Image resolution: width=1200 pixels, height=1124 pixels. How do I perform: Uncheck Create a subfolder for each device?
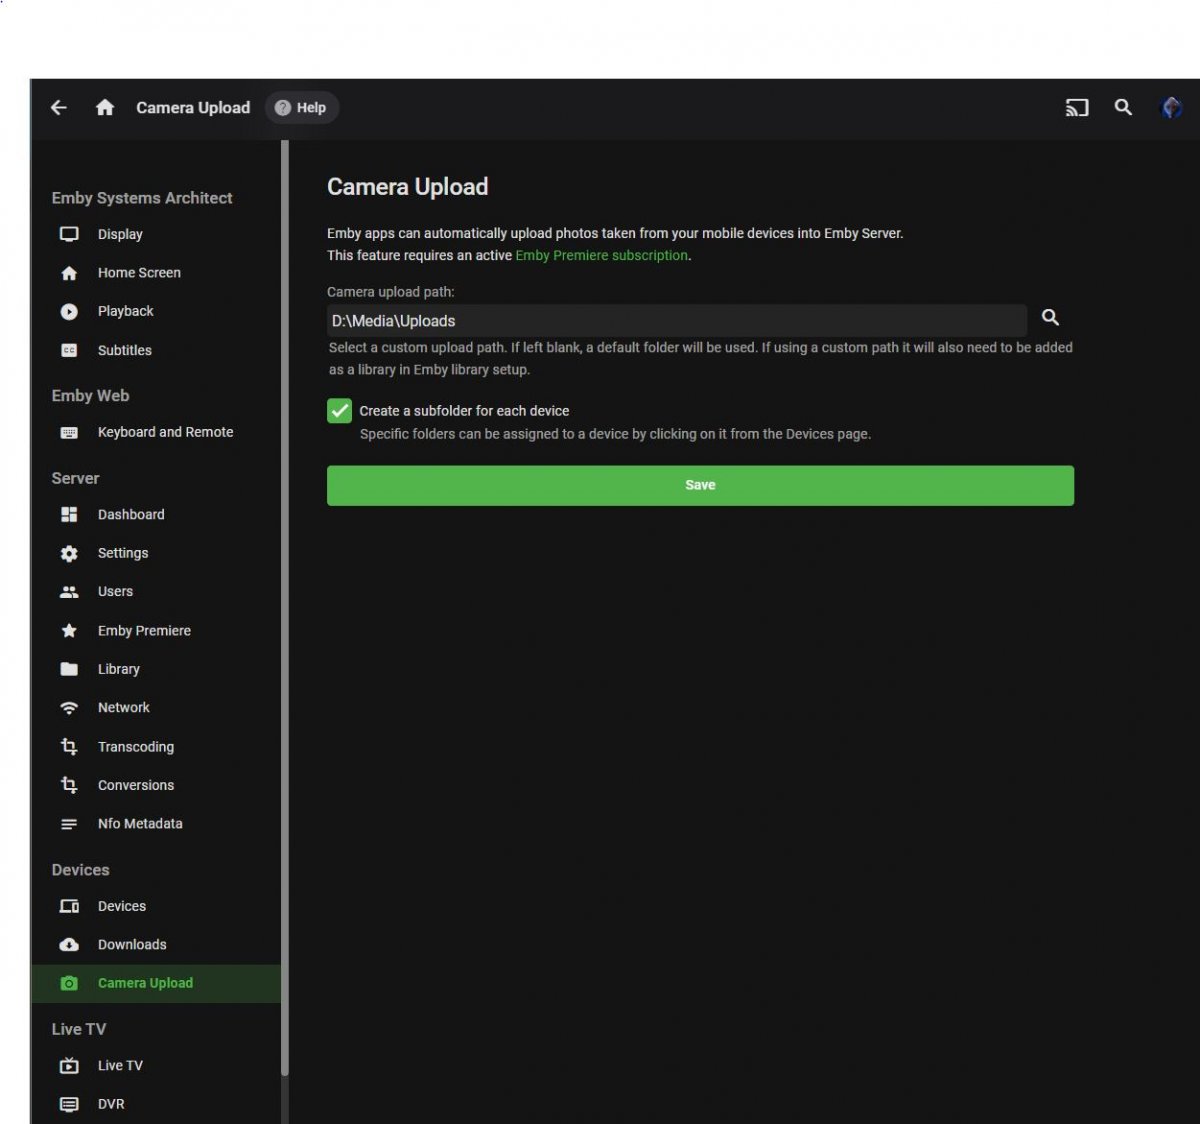tap(340, 411)
